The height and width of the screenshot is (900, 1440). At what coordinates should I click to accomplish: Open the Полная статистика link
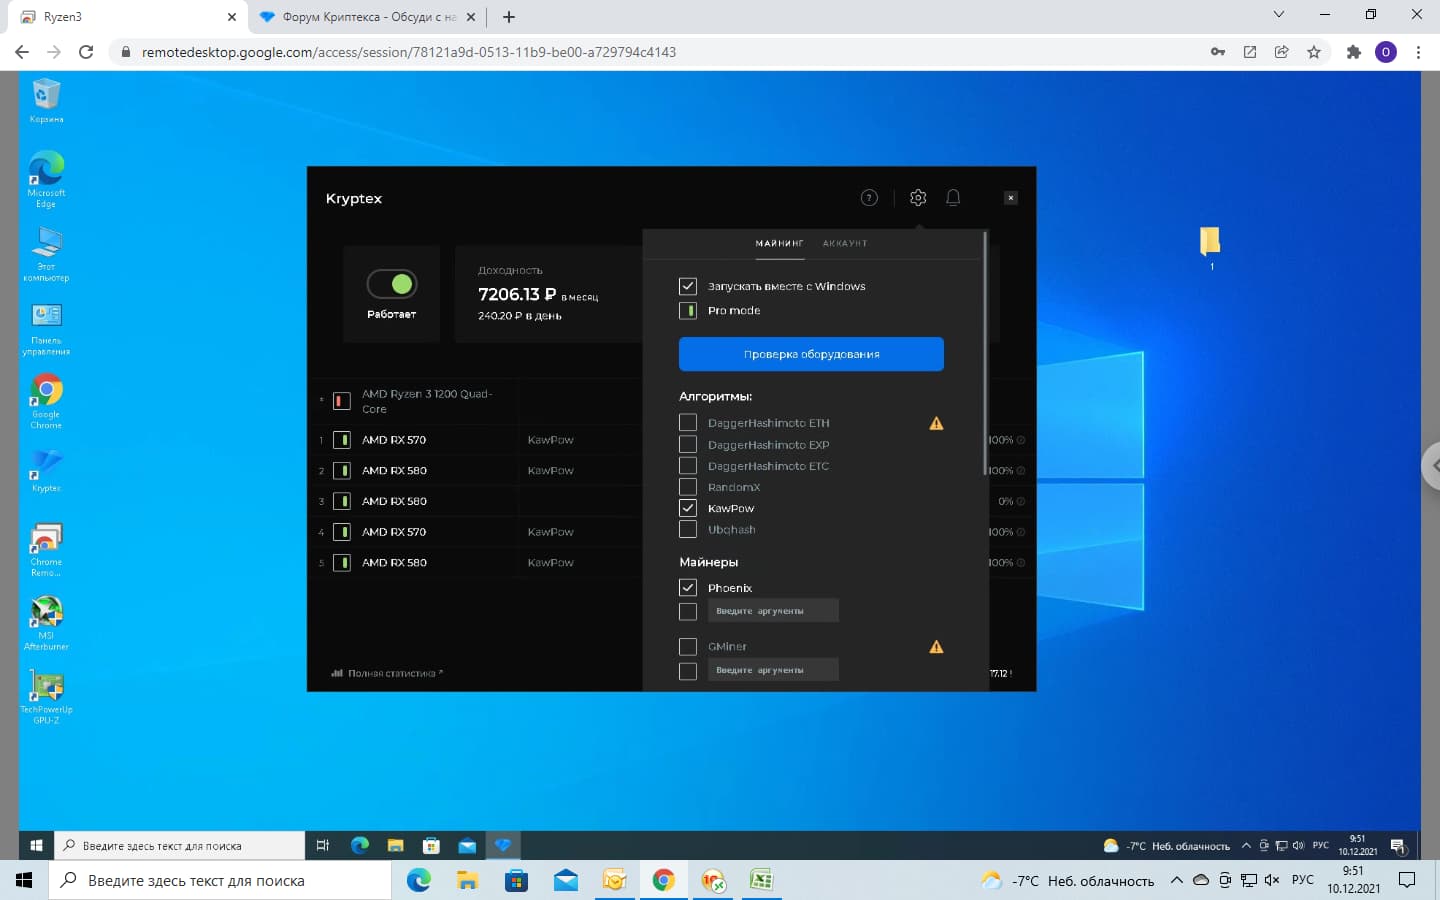[388, 673]
